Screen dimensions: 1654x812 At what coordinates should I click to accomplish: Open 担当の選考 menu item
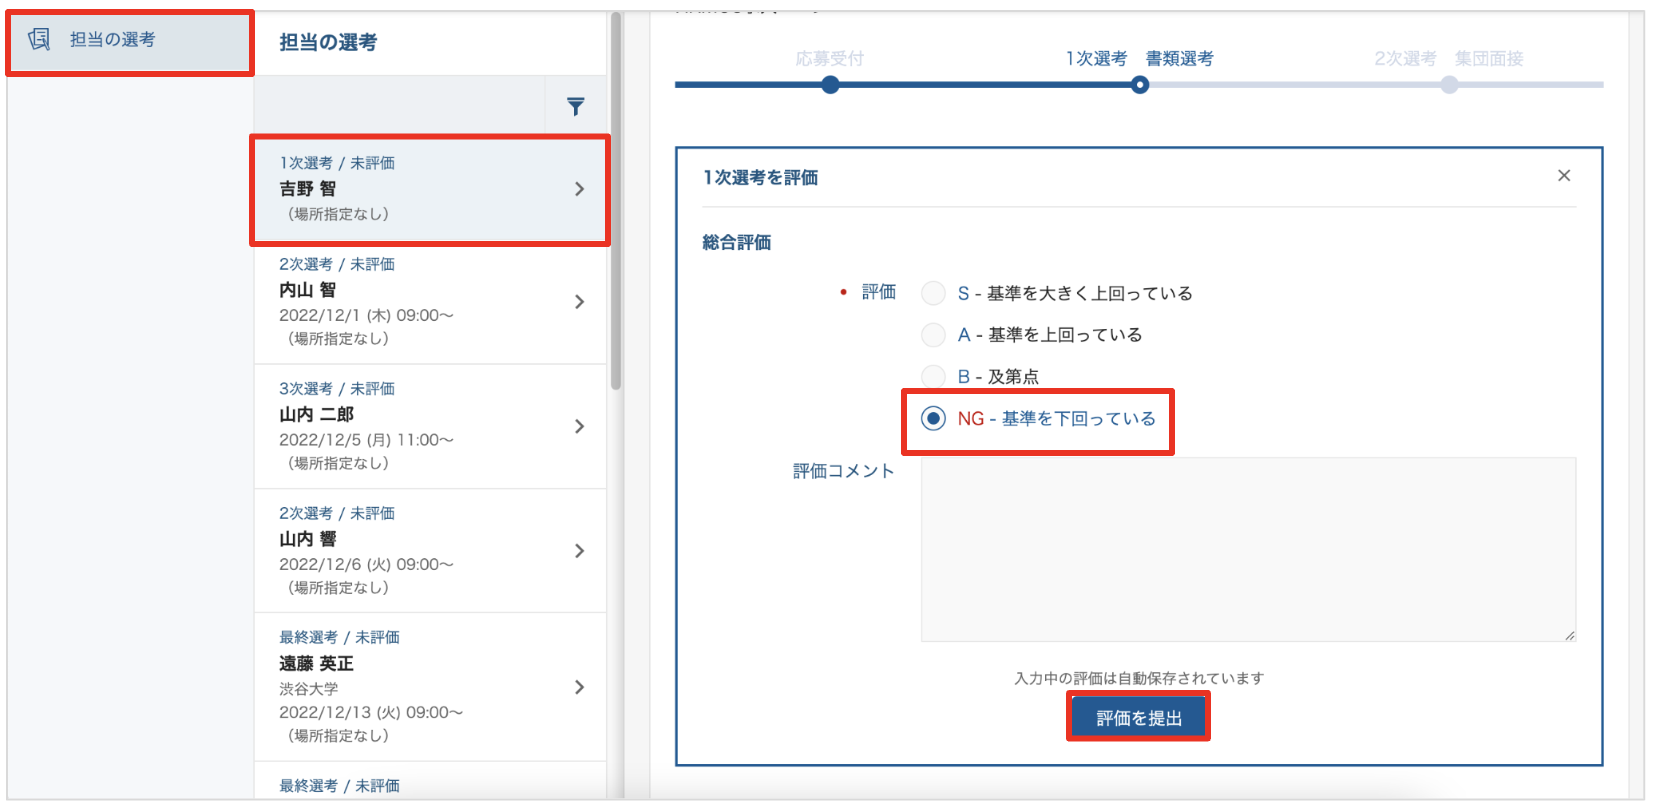pos(112,40)
